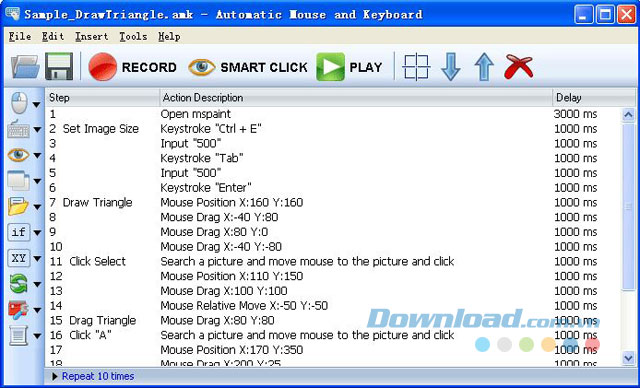Click scrollbar up arrow in step list
Viewport: 640px width, 388px height.
coord(628,115)
